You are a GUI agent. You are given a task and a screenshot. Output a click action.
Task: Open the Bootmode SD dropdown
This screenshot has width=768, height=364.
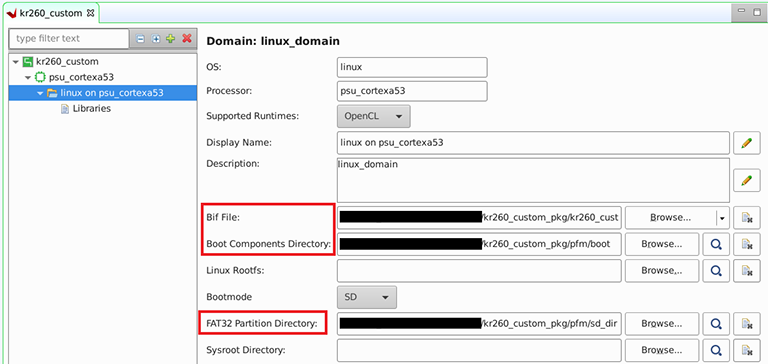367,297
